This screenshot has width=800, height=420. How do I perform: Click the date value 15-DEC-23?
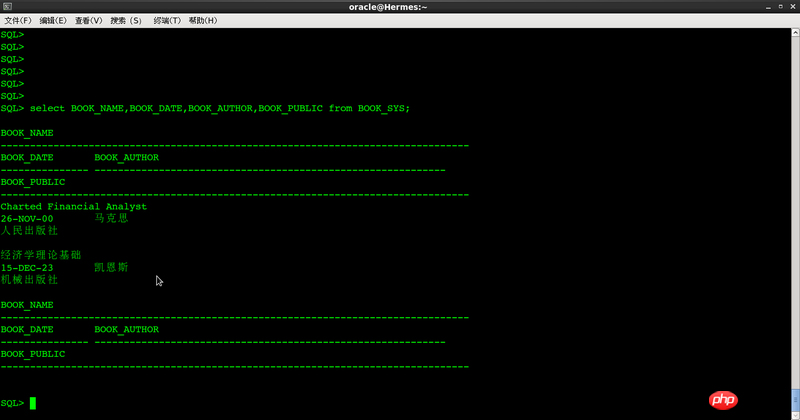pyautogui.click(x=27, y=268)
